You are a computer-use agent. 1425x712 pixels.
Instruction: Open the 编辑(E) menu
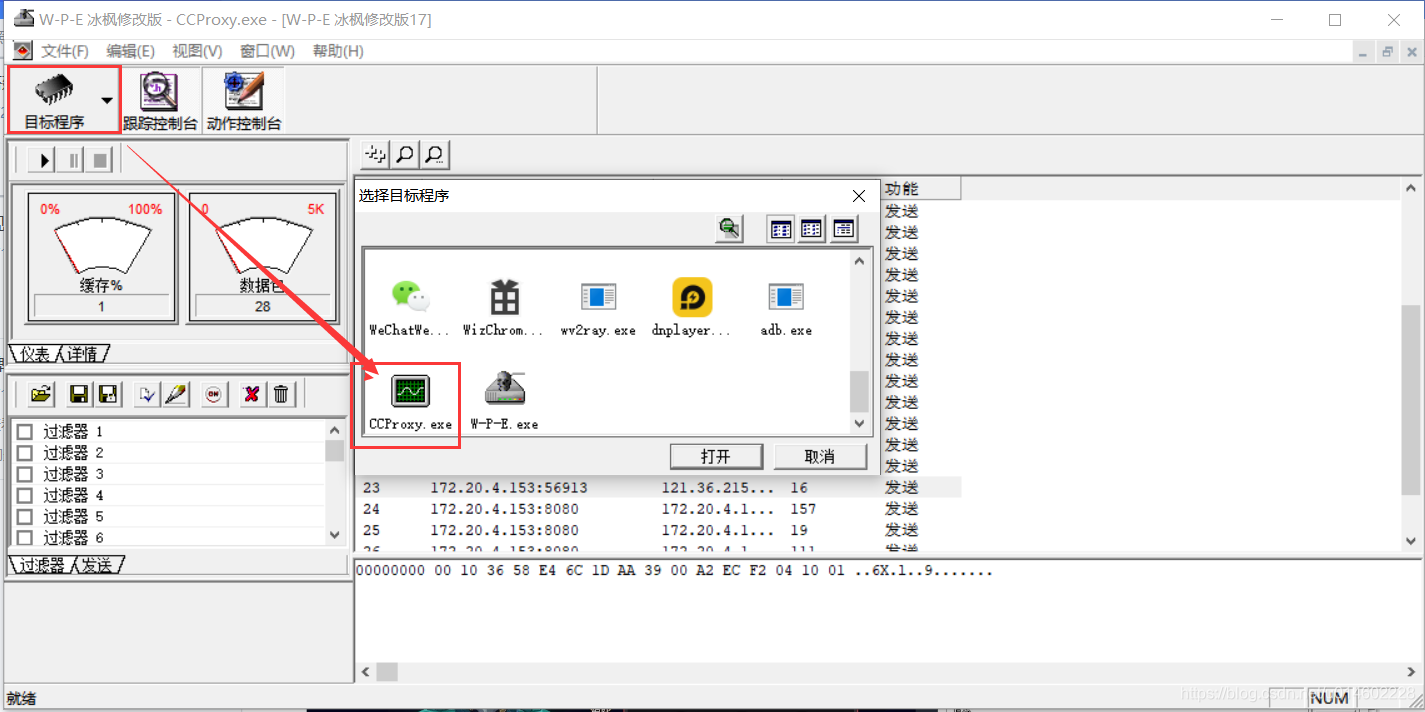(131, 51)
